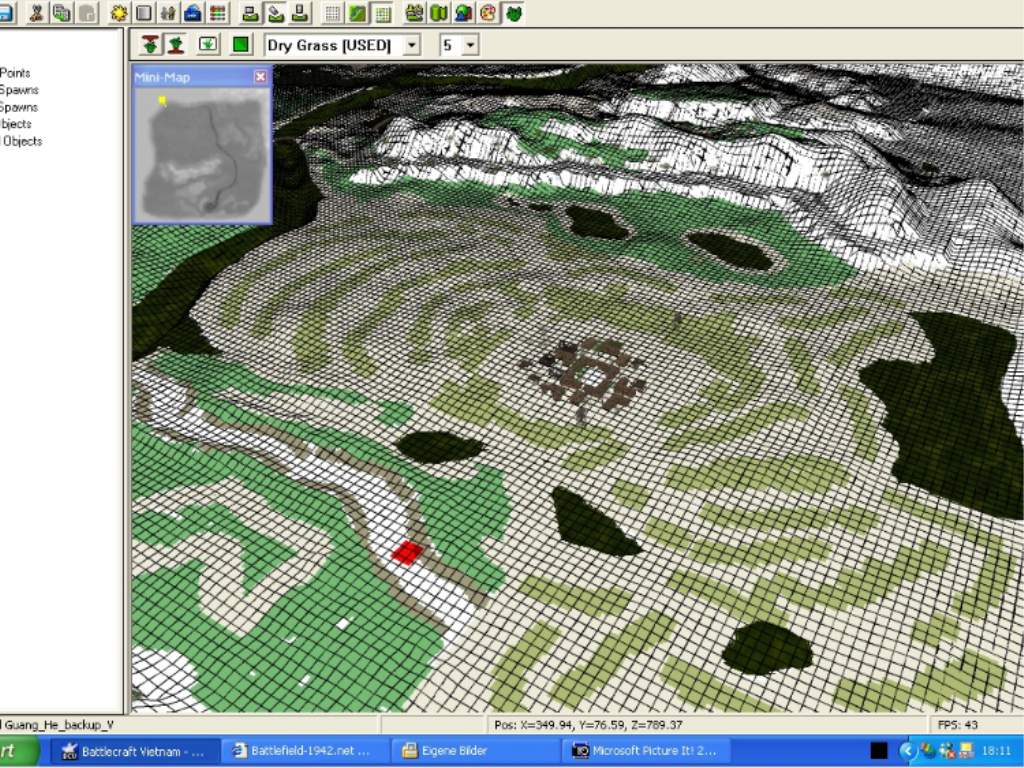Select the Points item in left panel
The height and width of the screenshot is (768, 1024).
[15, 73]
